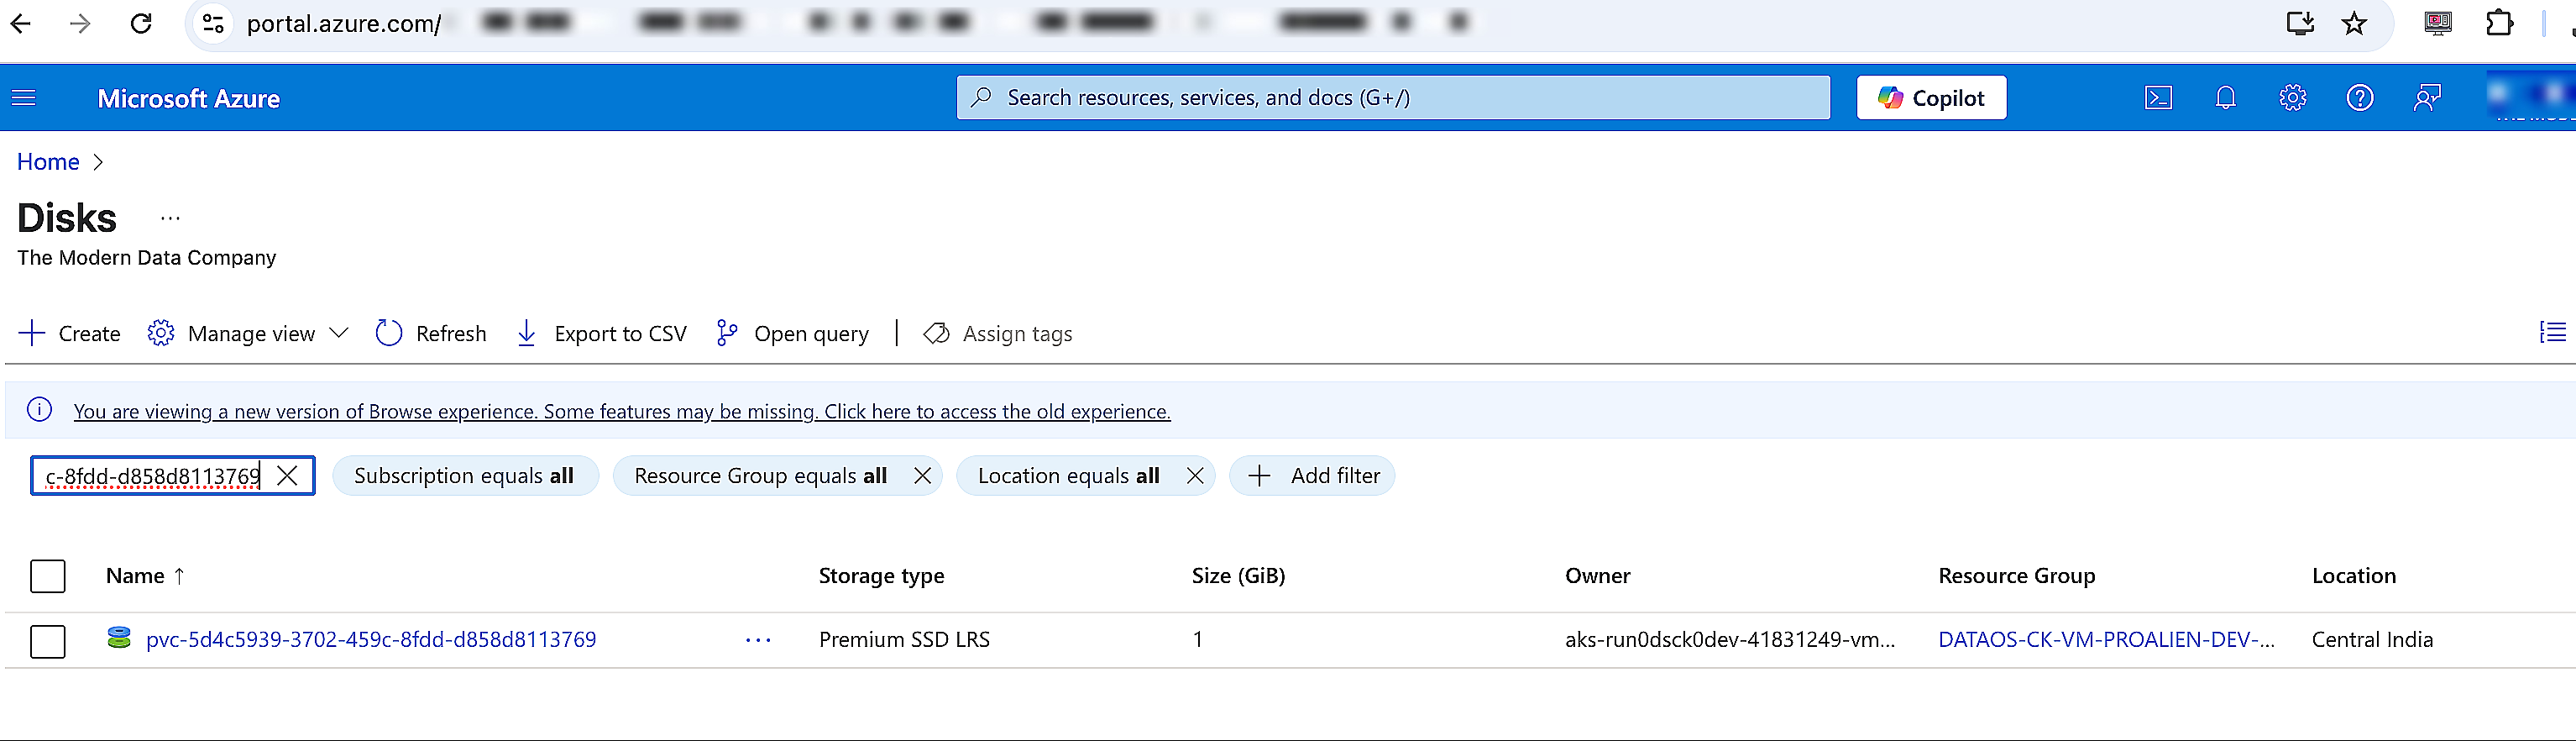Open the browser extensions puzzle icon

(x=2499, y=23)
